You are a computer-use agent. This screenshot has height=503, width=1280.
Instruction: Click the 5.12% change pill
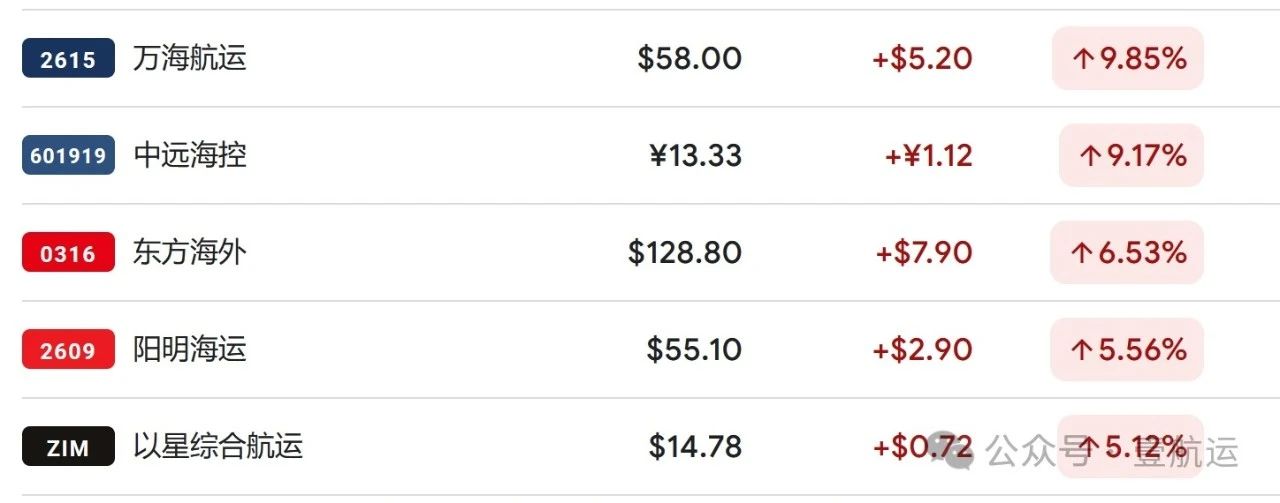1130,446
